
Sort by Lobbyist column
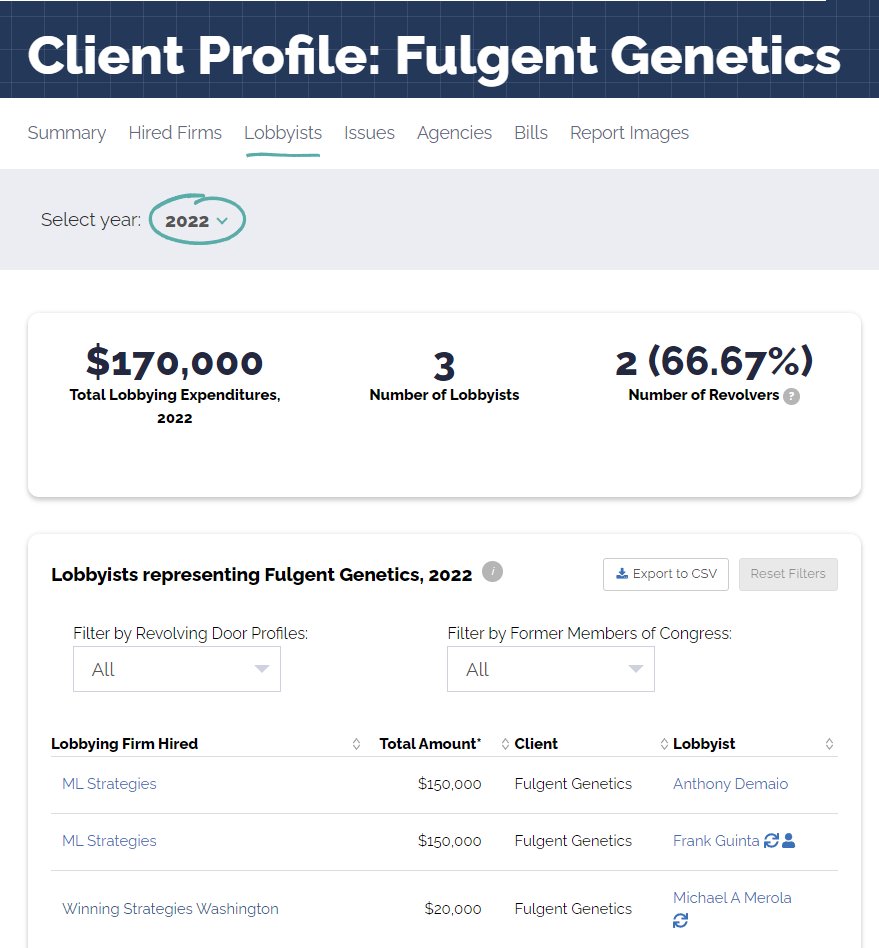tap(829, 744)
